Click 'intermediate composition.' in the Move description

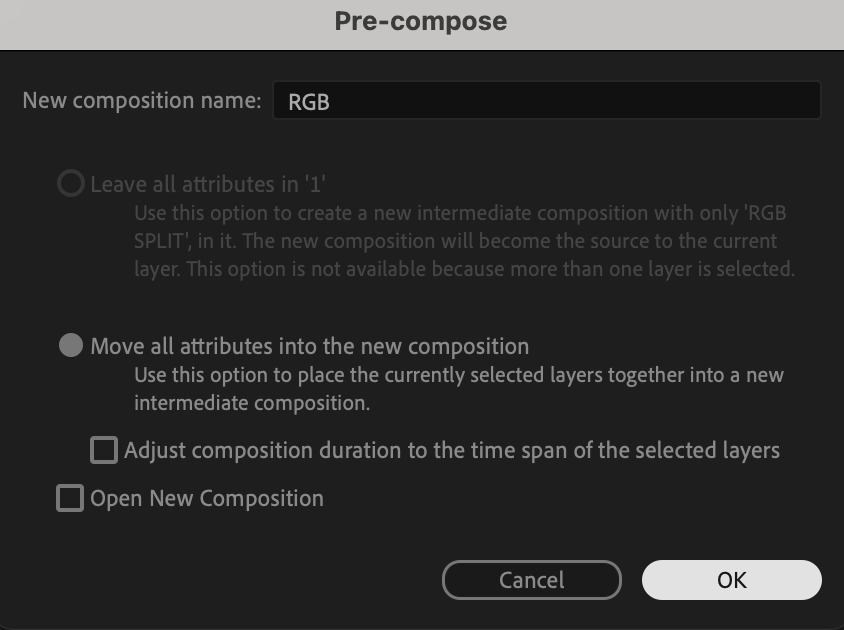[x=252, y=404]
